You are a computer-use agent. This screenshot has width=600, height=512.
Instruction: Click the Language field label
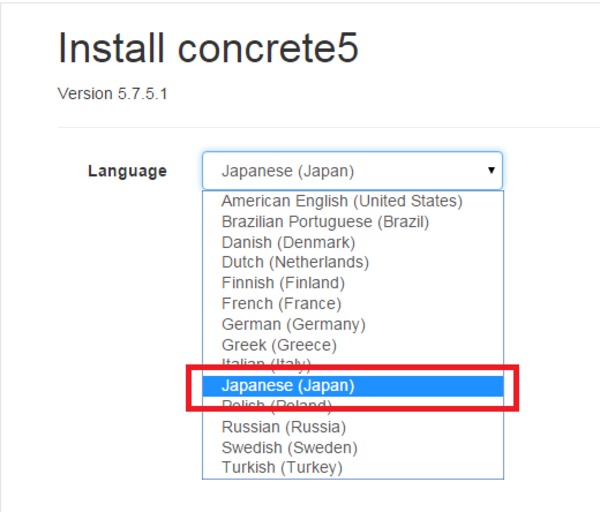tap(127, 171)
